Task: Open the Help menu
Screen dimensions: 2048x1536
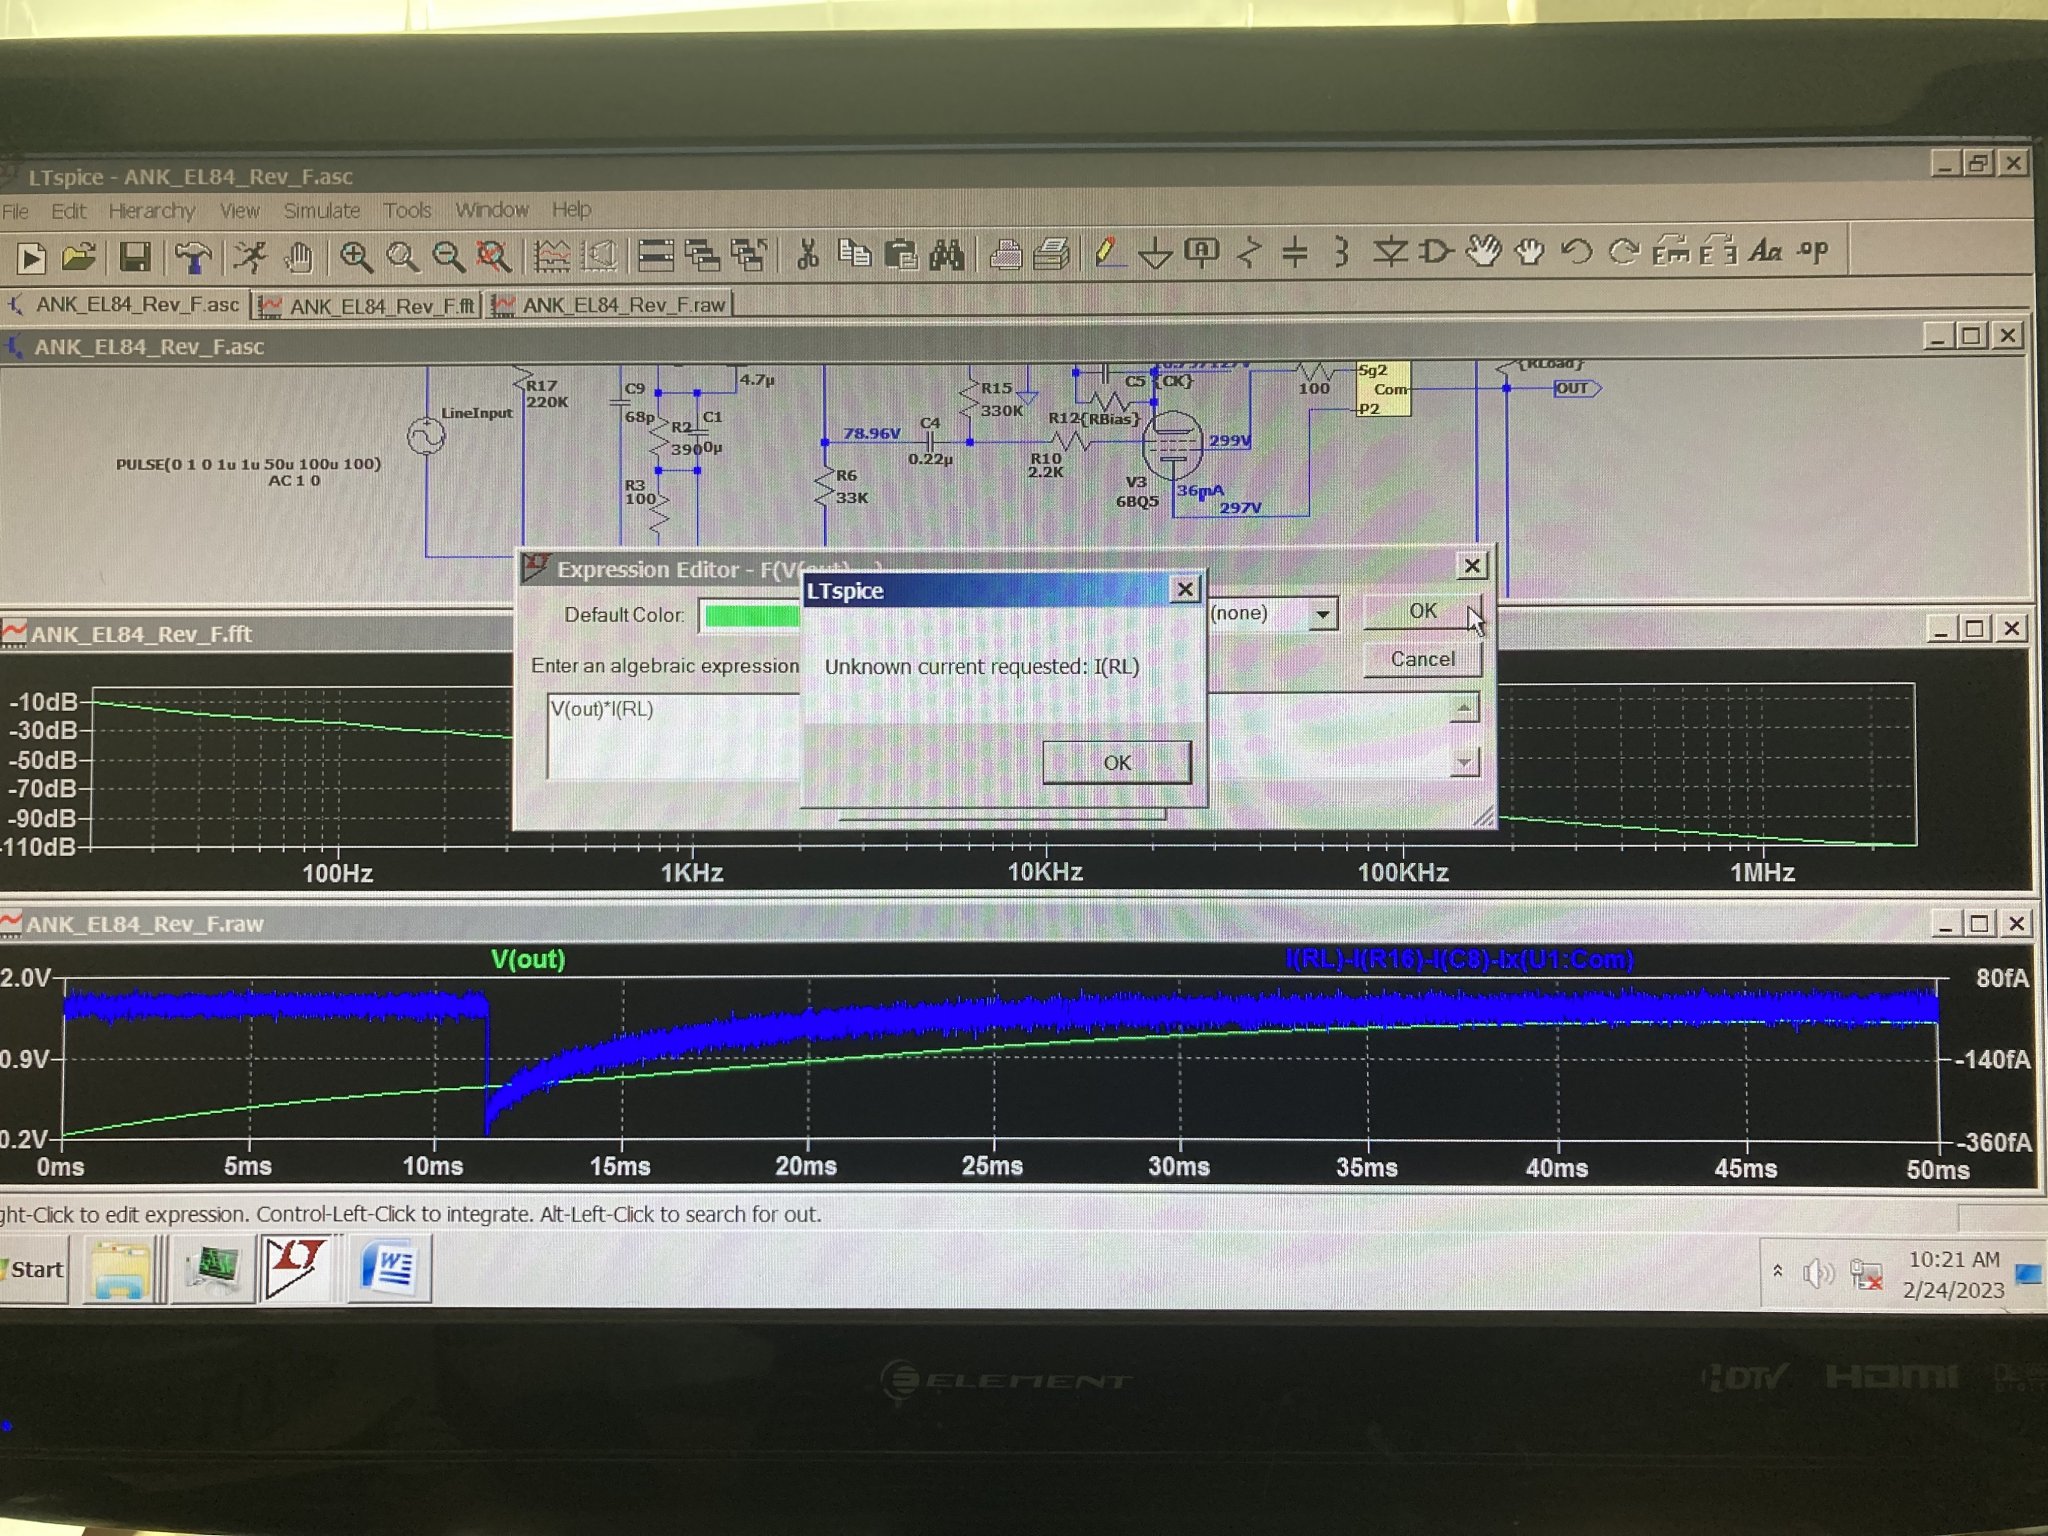Action: coord(571,210)
